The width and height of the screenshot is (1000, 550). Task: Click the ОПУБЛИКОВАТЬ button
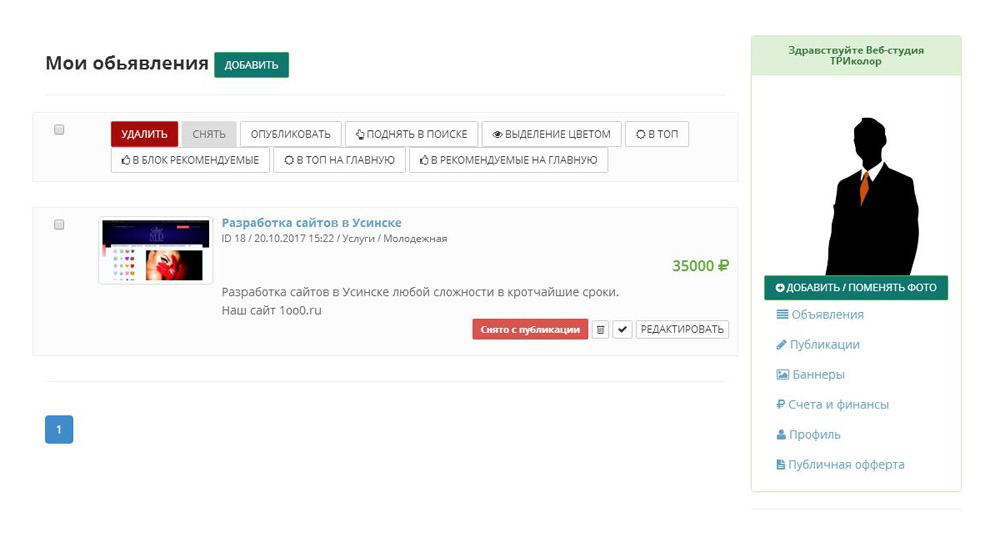pos(291,134)
